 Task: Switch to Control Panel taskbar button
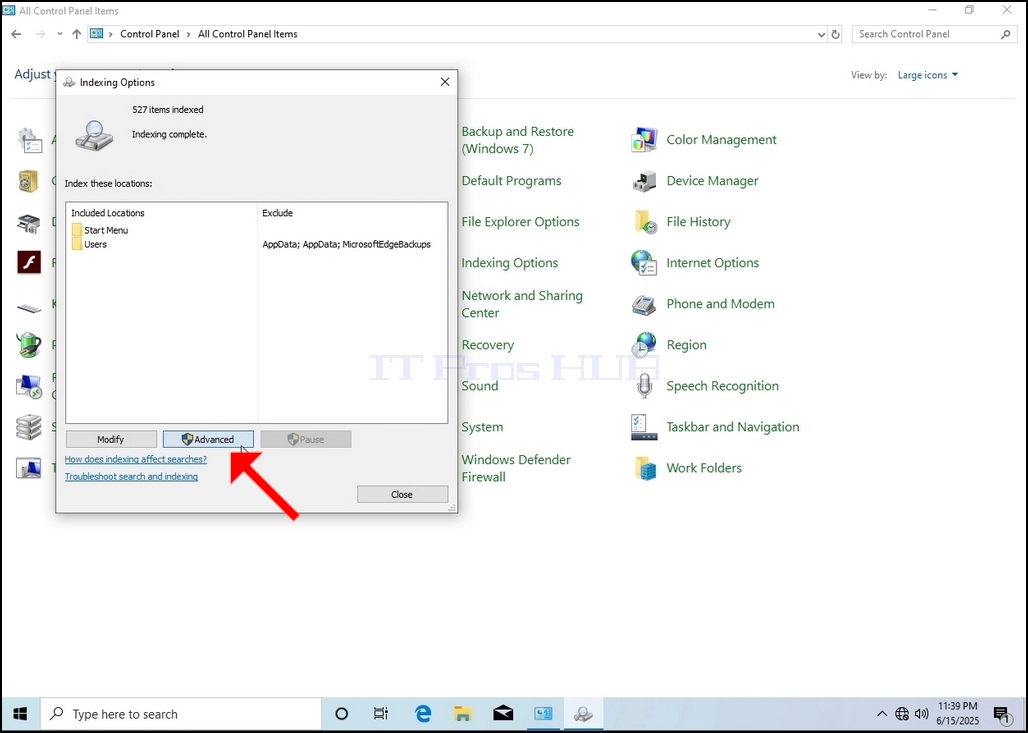pyautogui.click(x=543, y=714)
